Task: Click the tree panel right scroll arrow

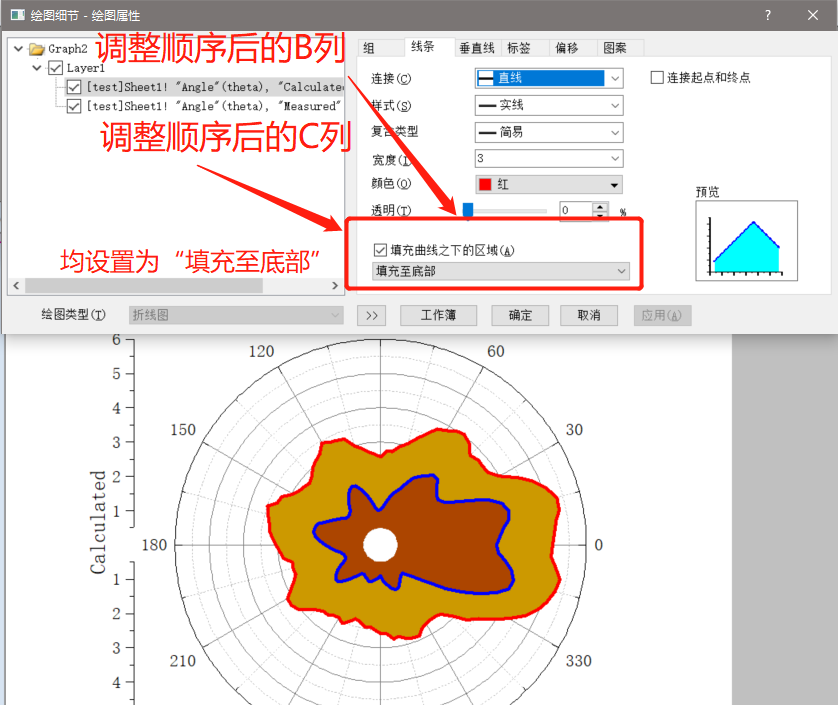Action: tap(335, 285)
